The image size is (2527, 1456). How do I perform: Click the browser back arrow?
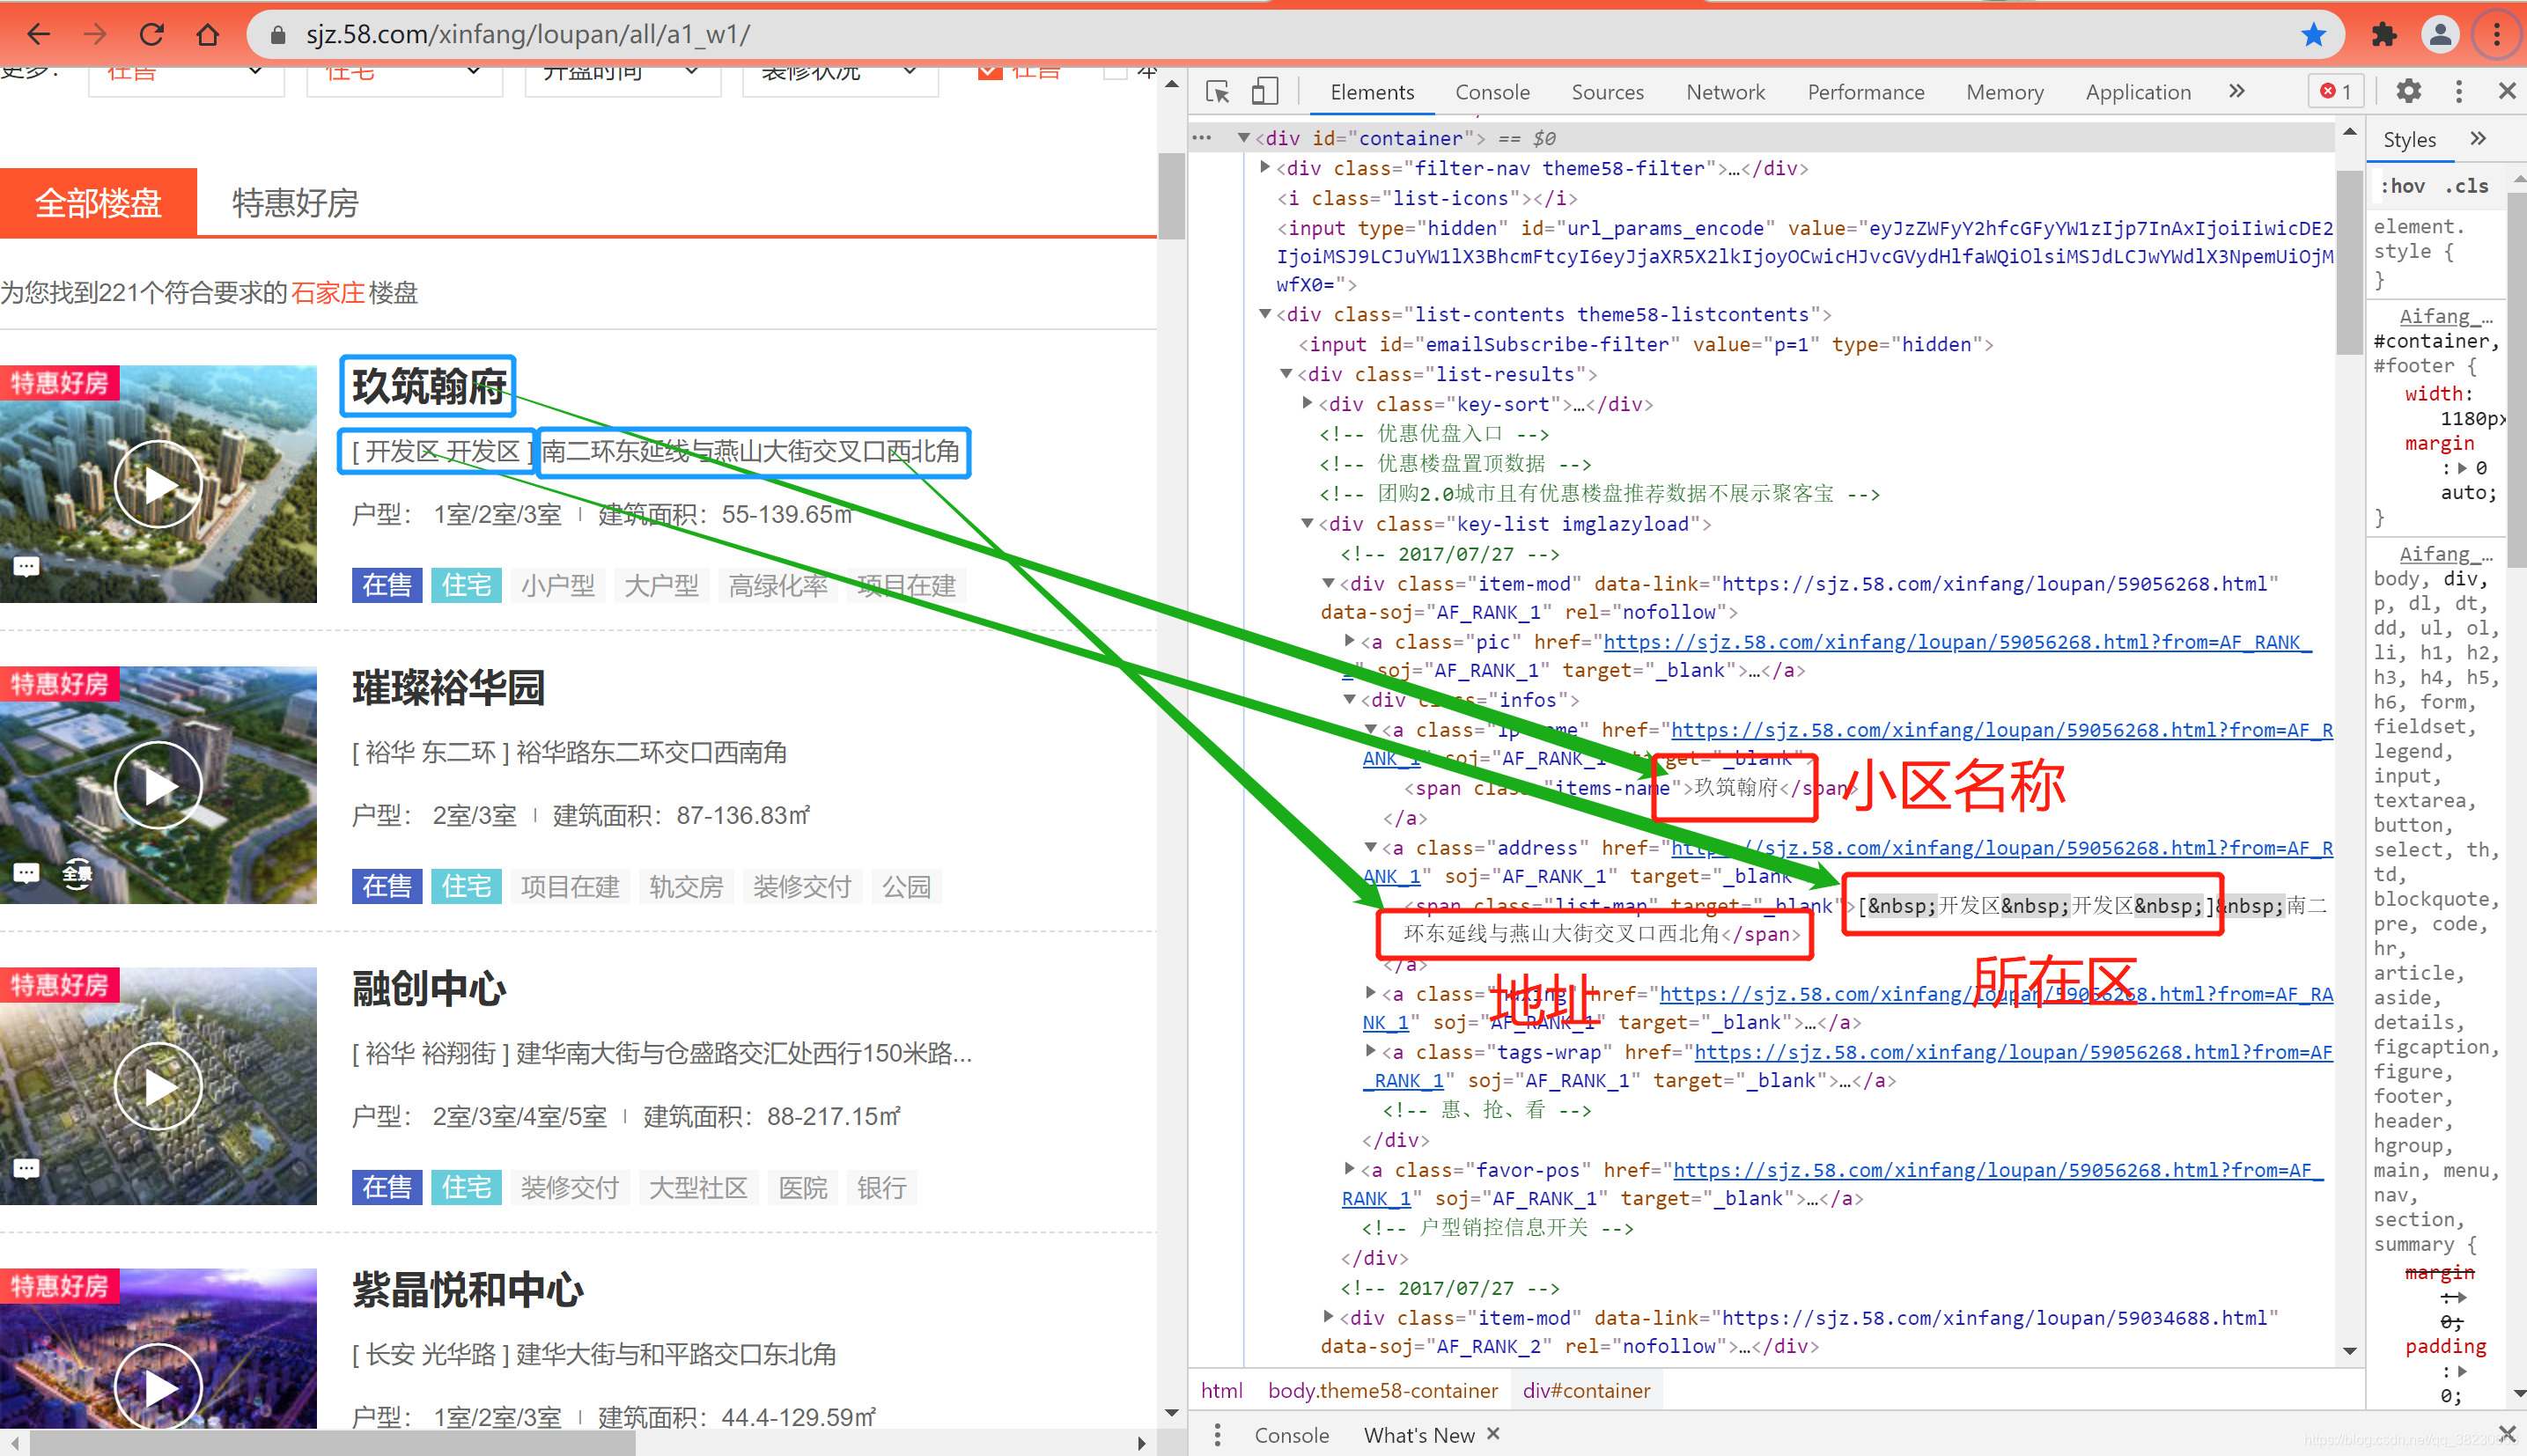38,35
